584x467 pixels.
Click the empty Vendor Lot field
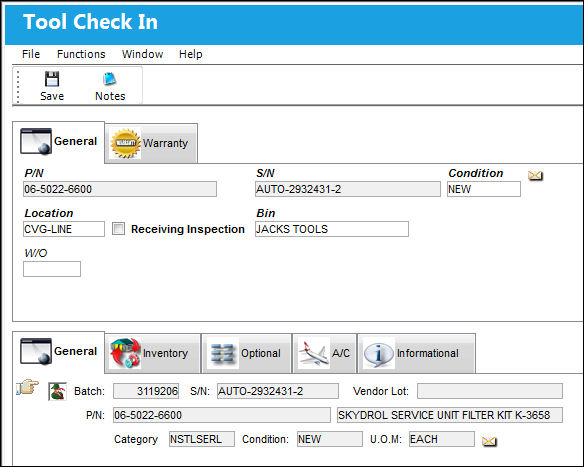coord(489,391)
